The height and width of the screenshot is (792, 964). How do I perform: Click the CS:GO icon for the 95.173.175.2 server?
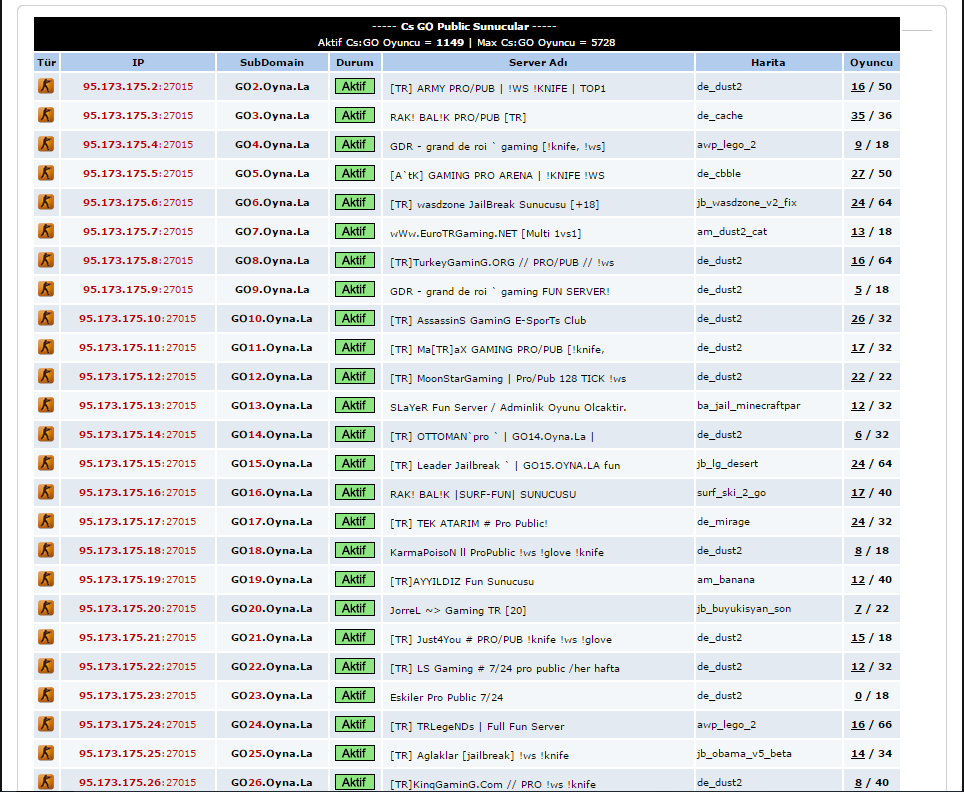46,86
